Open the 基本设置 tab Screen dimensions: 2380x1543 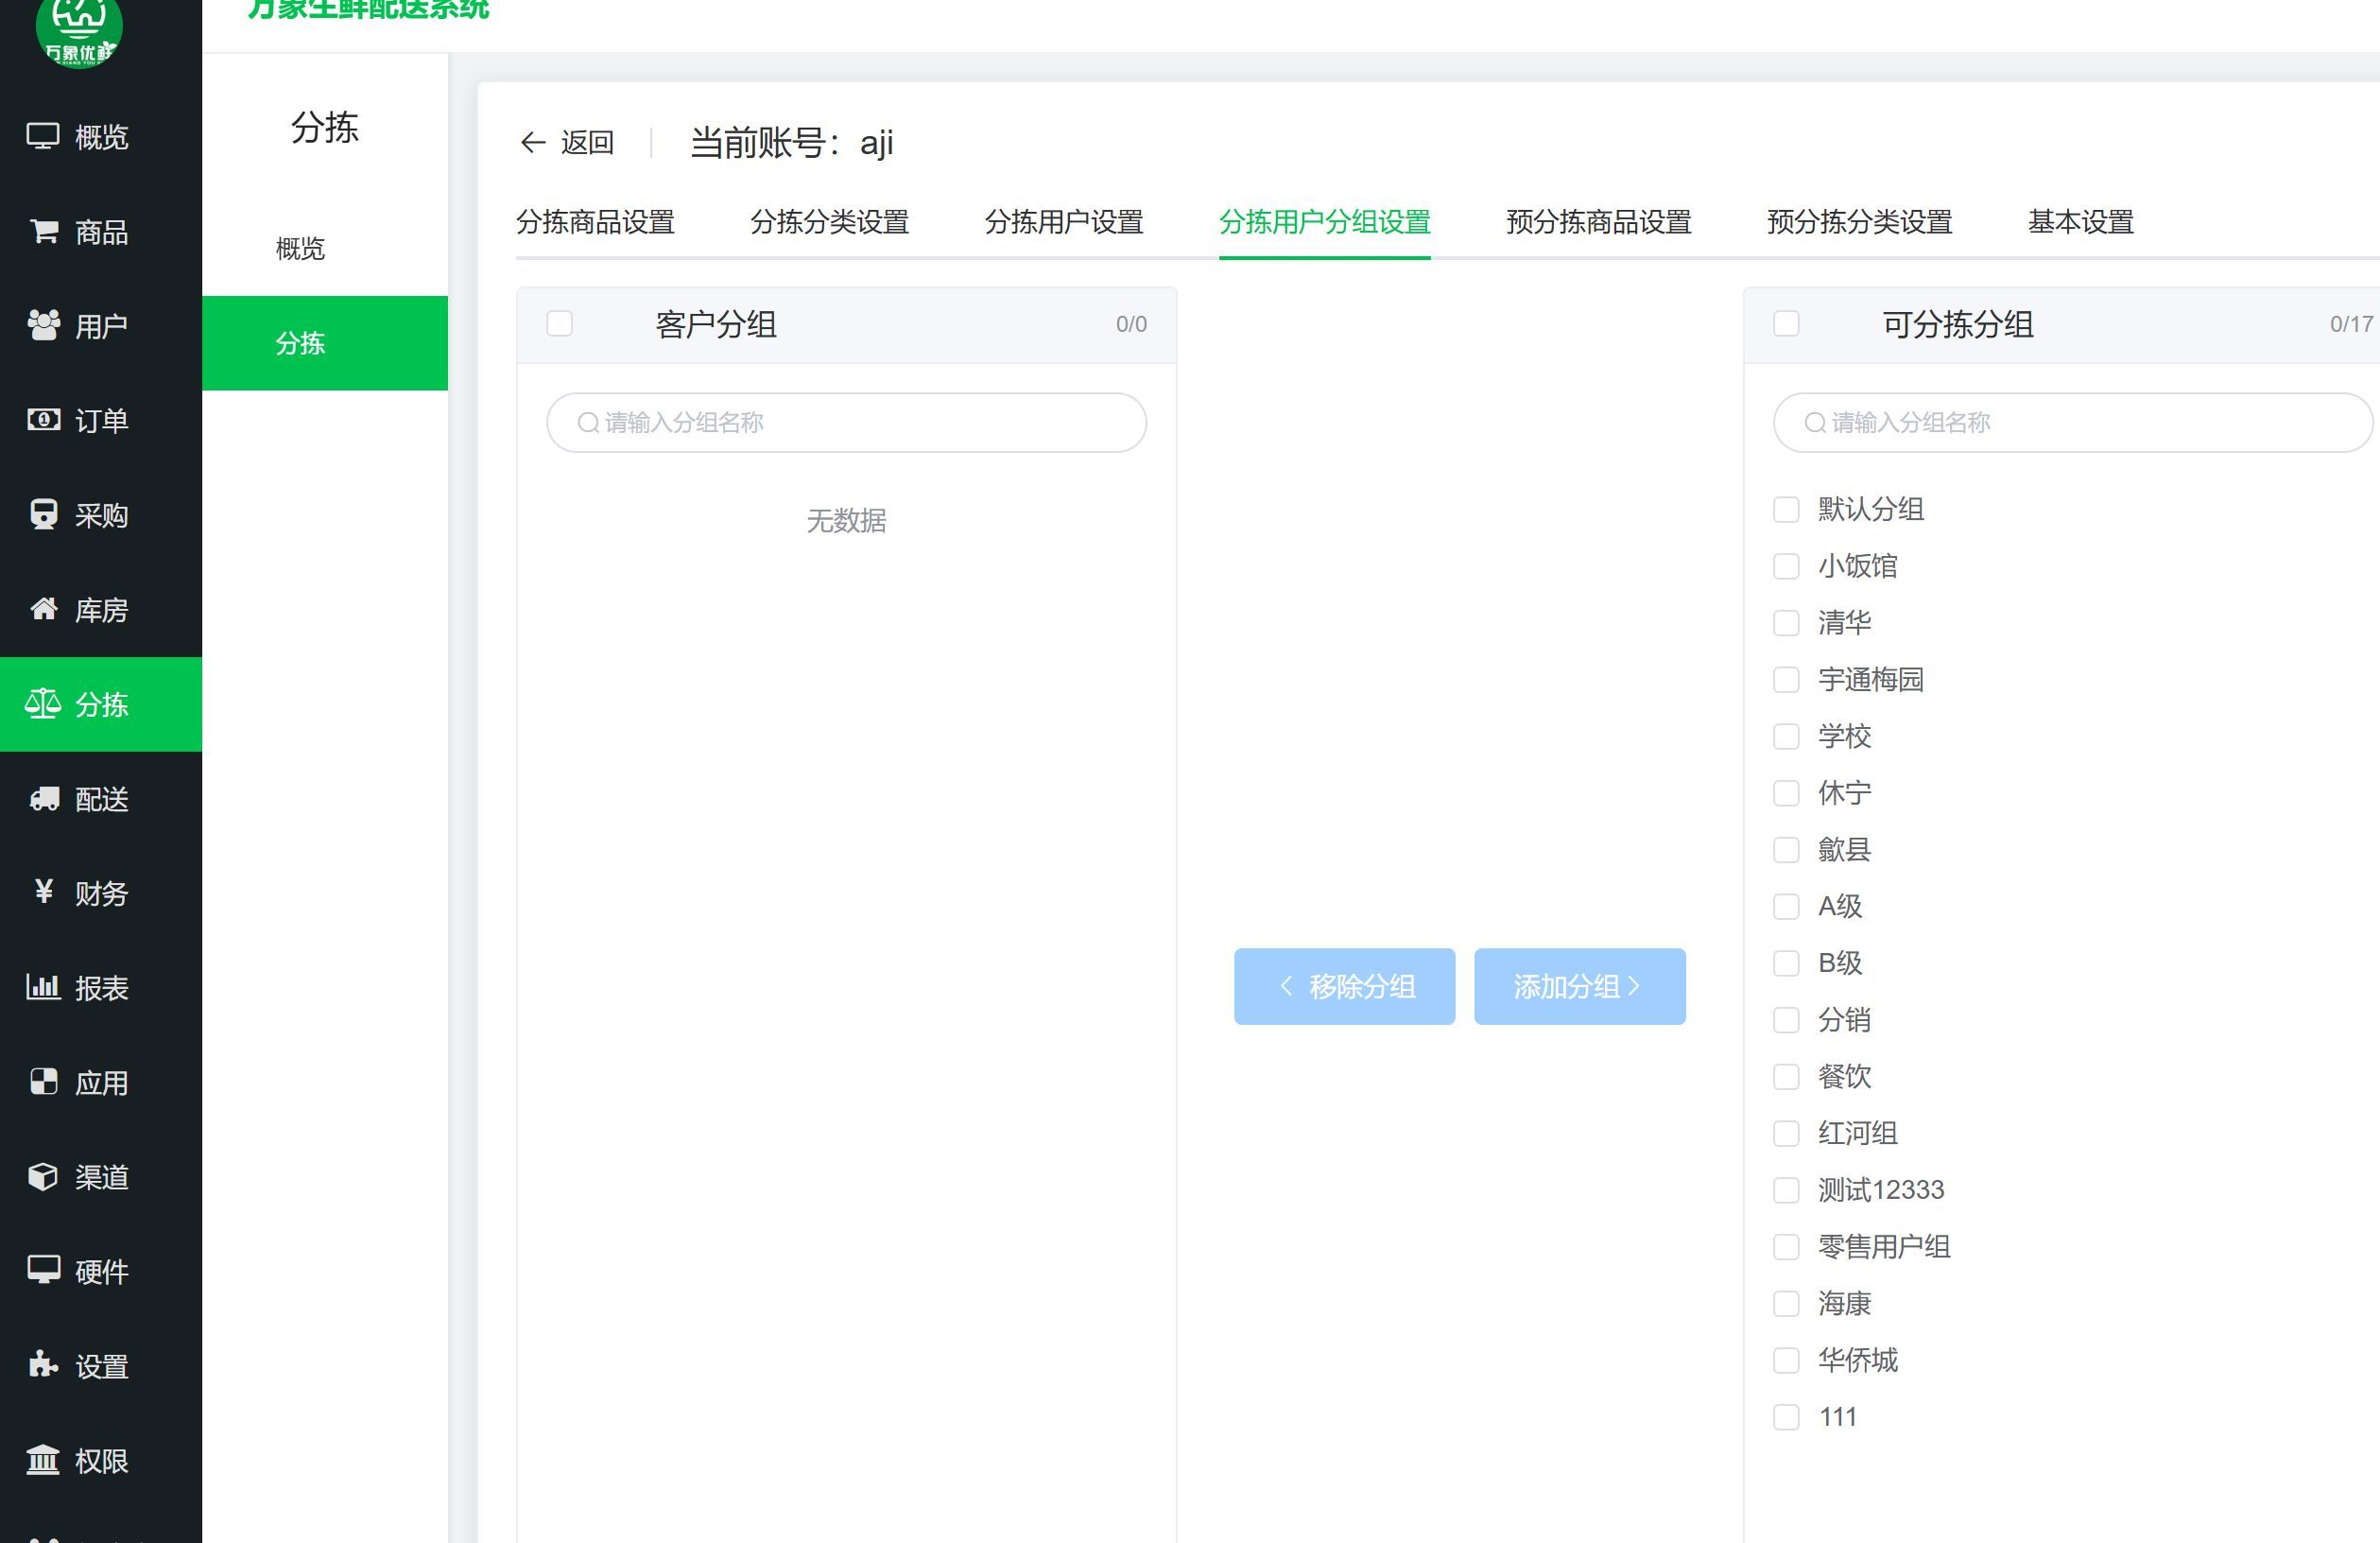2080,222
